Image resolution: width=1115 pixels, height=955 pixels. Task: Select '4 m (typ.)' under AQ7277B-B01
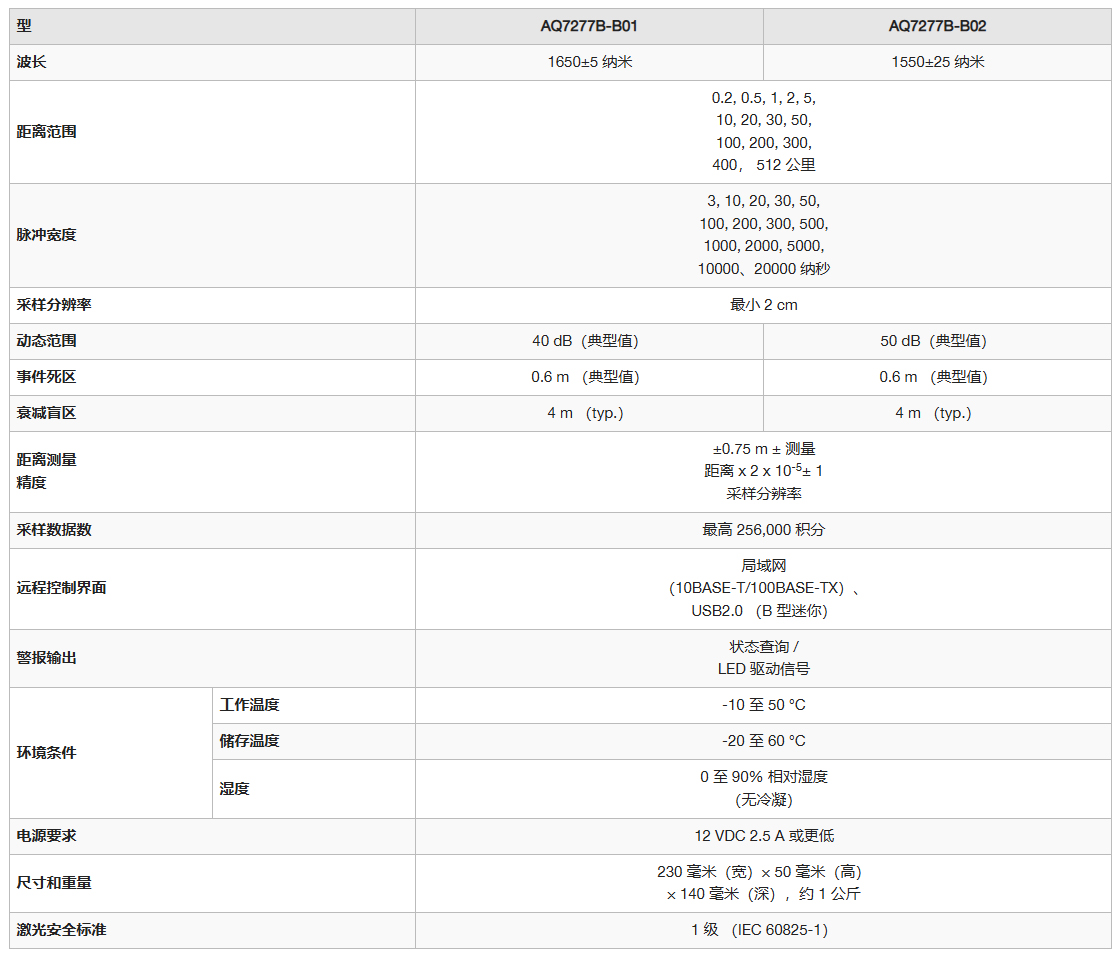pyautogui.click(x=585, y=413)
